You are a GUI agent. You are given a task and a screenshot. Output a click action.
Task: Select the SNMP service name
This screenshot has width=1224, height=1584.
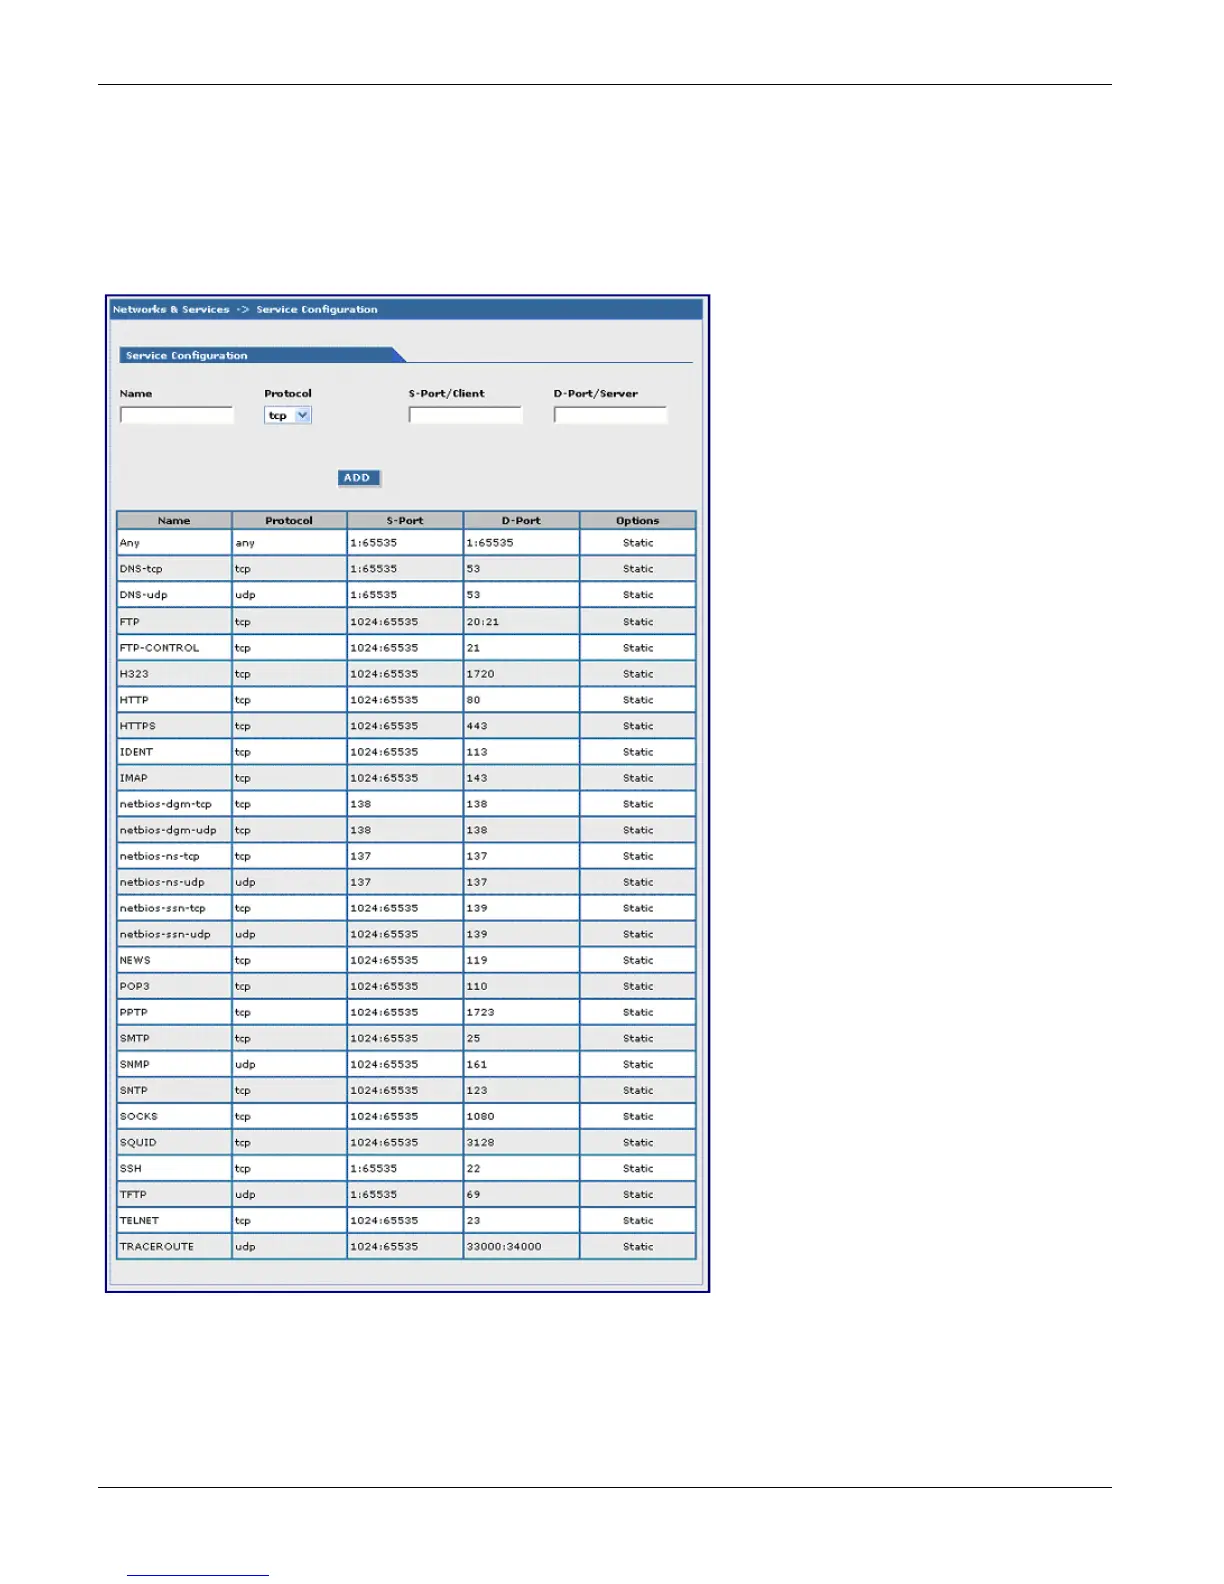pyautogui.click(x=135, y=1064)
